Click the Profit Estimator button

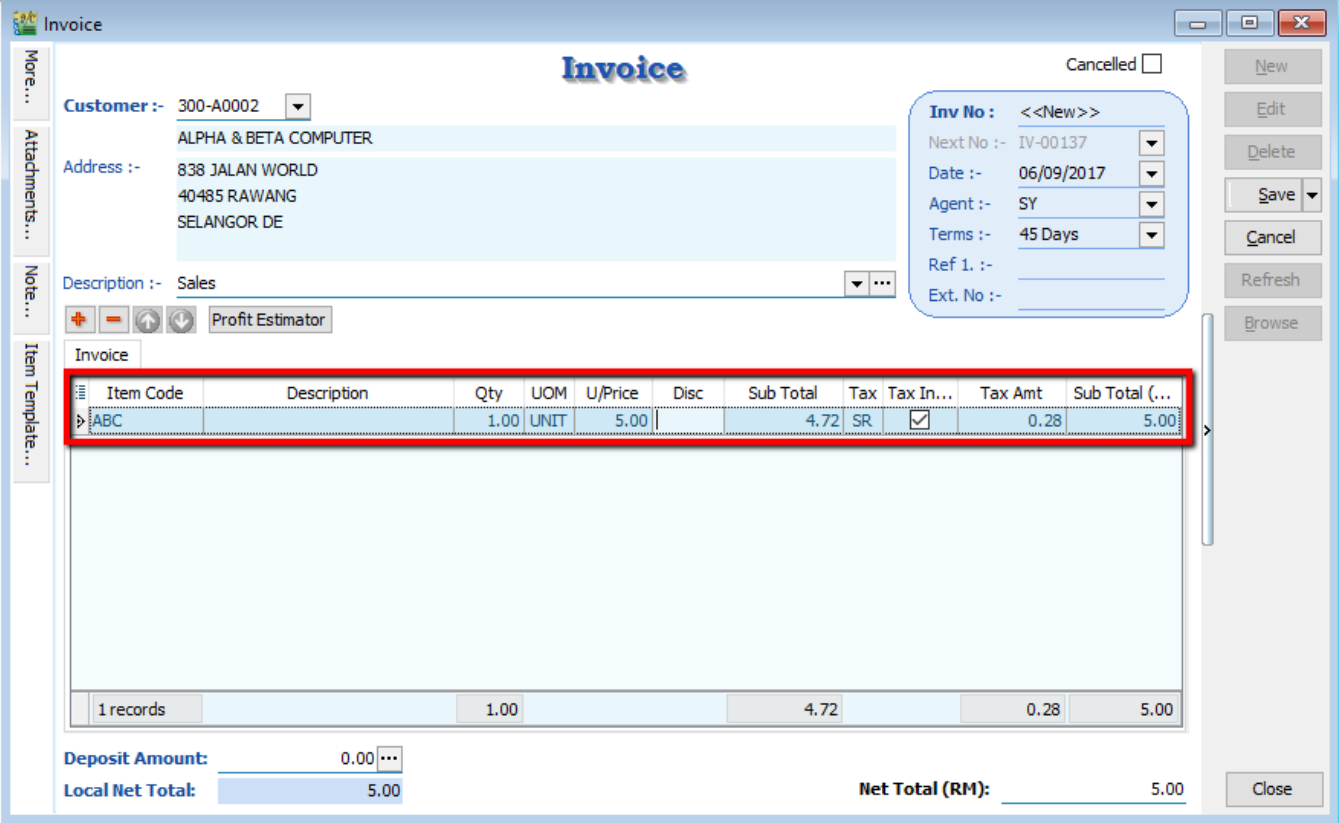coord(269,320)
